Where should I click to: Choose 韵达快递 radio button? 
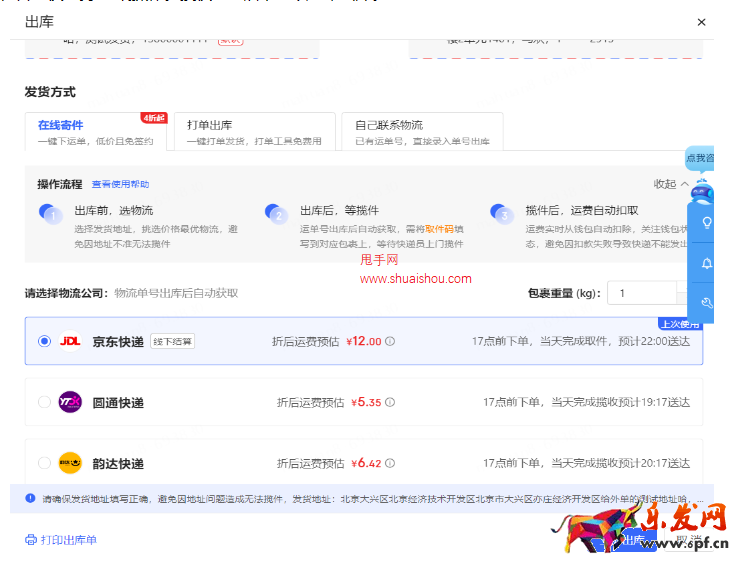(x=44, y=463)
